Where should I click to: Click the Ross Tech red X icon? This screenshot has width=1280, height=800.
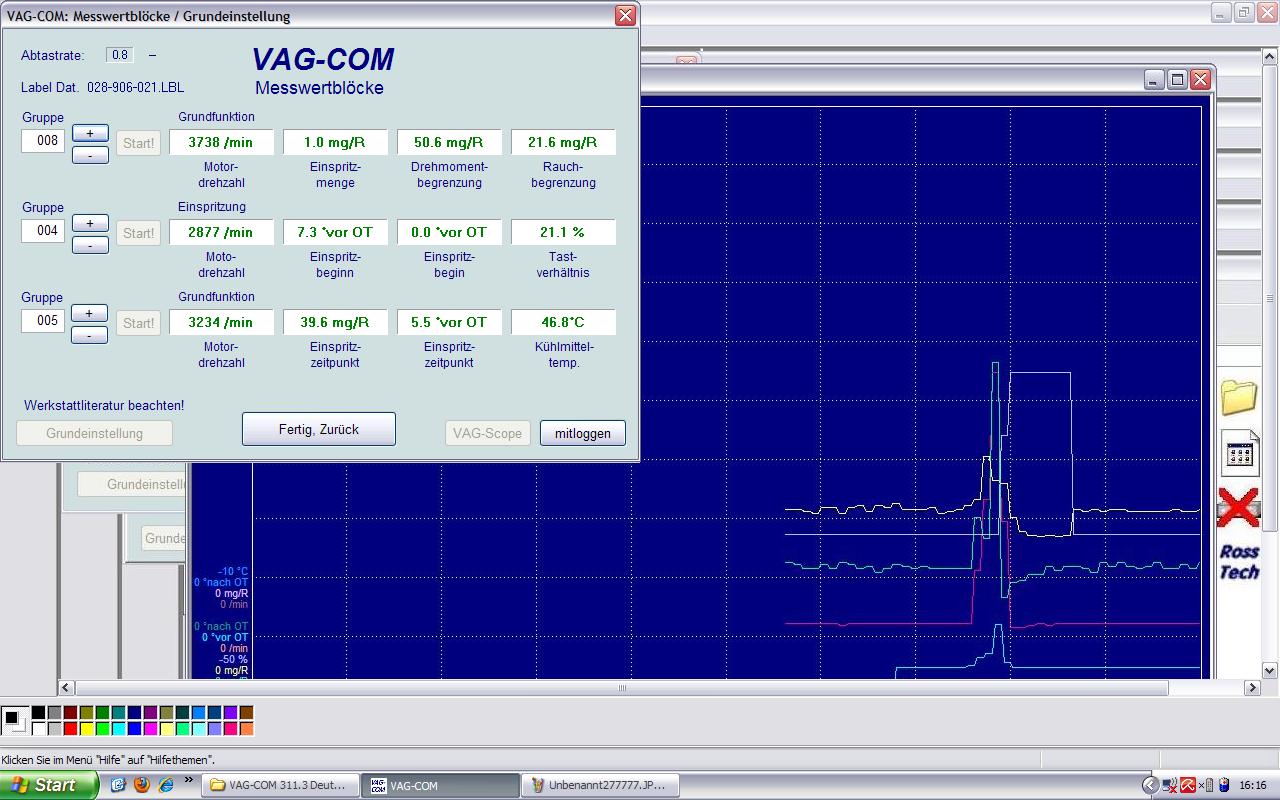click(1238, 508)
